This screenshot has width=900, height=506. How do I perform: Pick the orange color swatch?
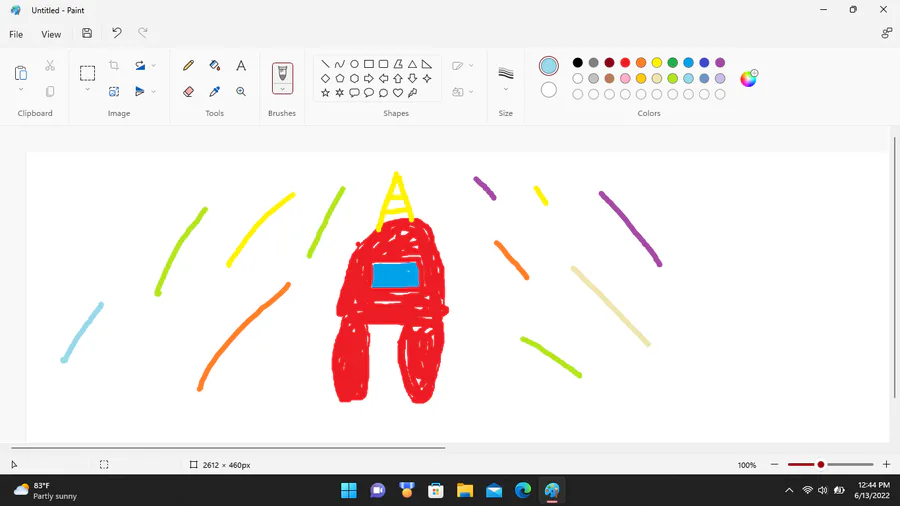click(x=641, y=63)
